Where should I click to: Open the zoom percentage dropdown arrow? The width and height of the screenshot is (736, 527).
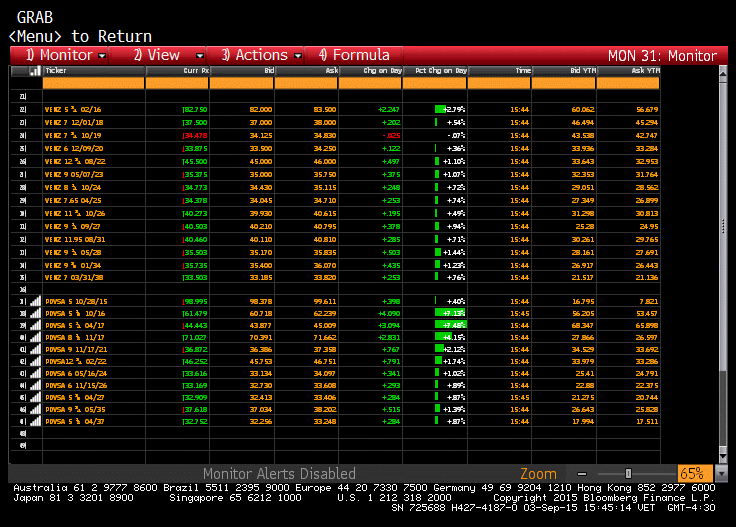click(x=721, y=474)
